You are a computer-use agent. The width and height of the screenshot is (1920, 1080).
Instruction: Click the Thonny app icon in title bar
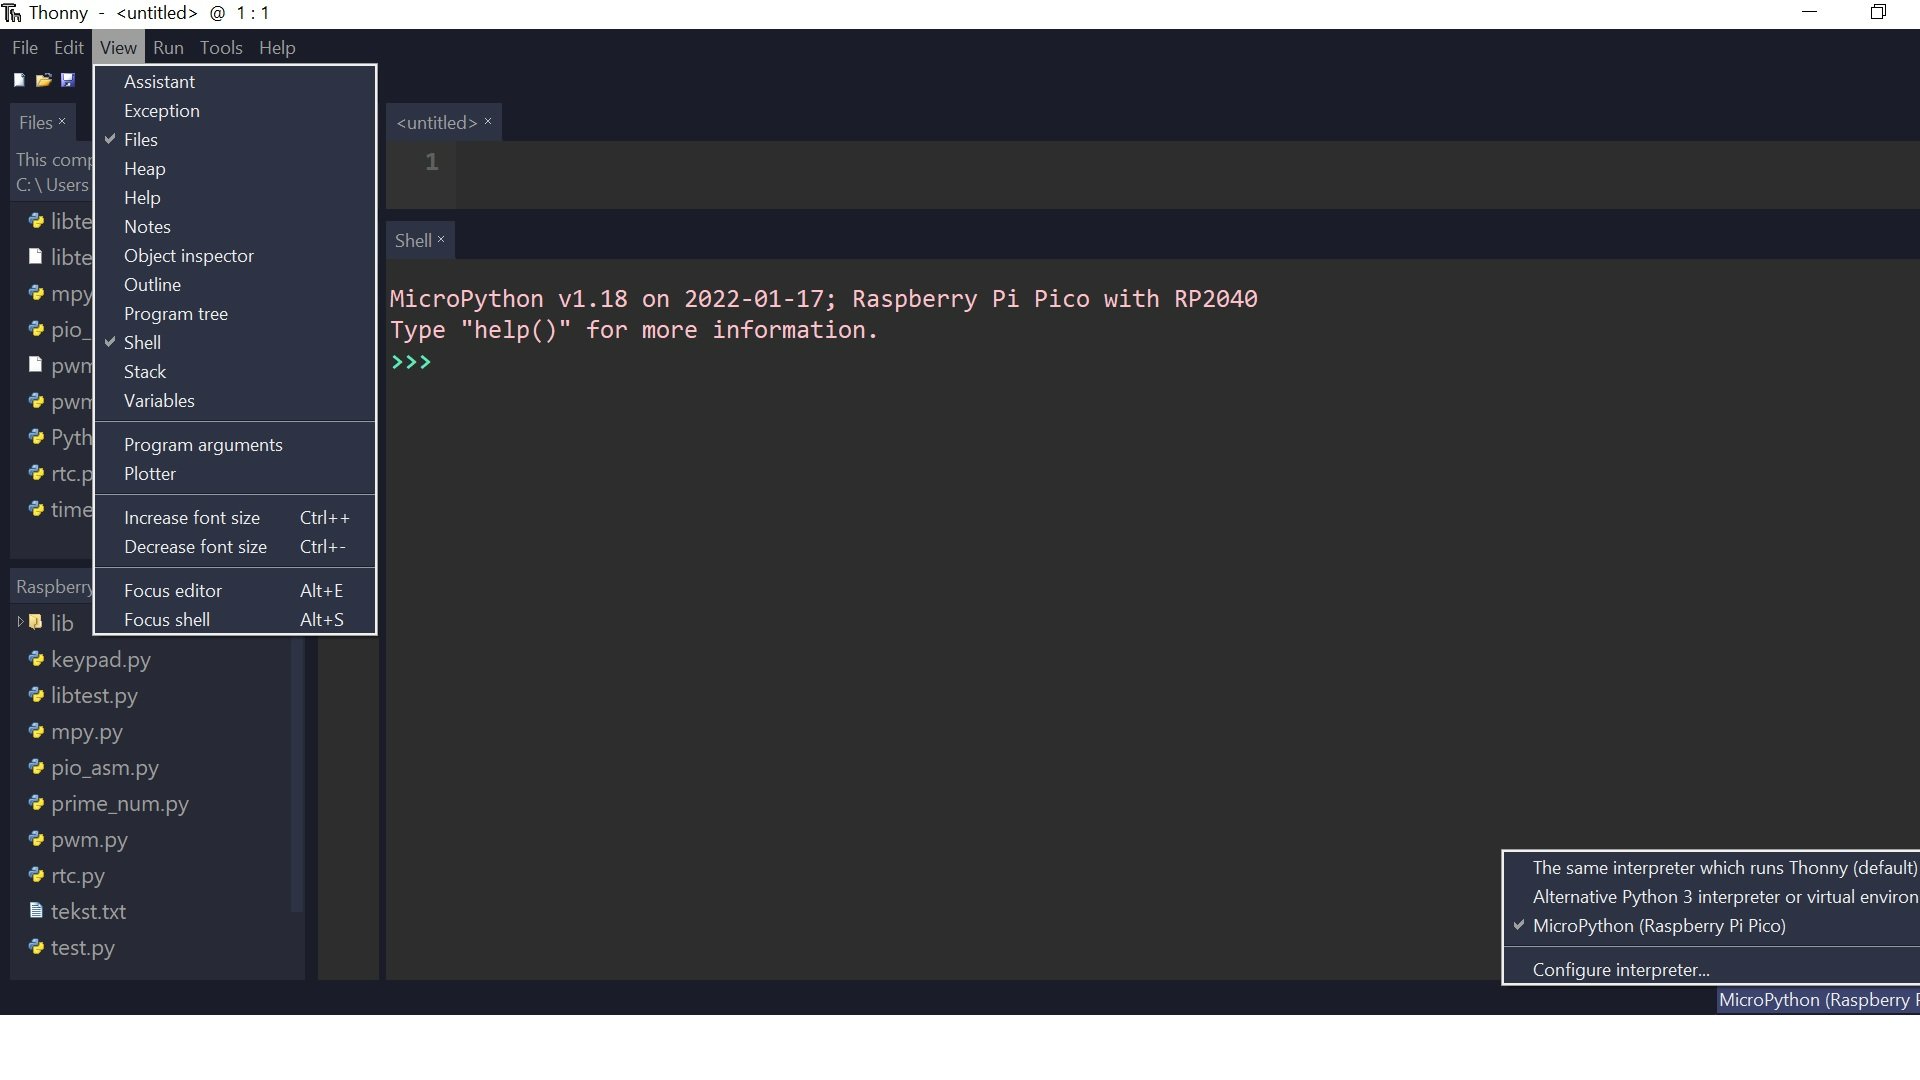tap(11, 13)
